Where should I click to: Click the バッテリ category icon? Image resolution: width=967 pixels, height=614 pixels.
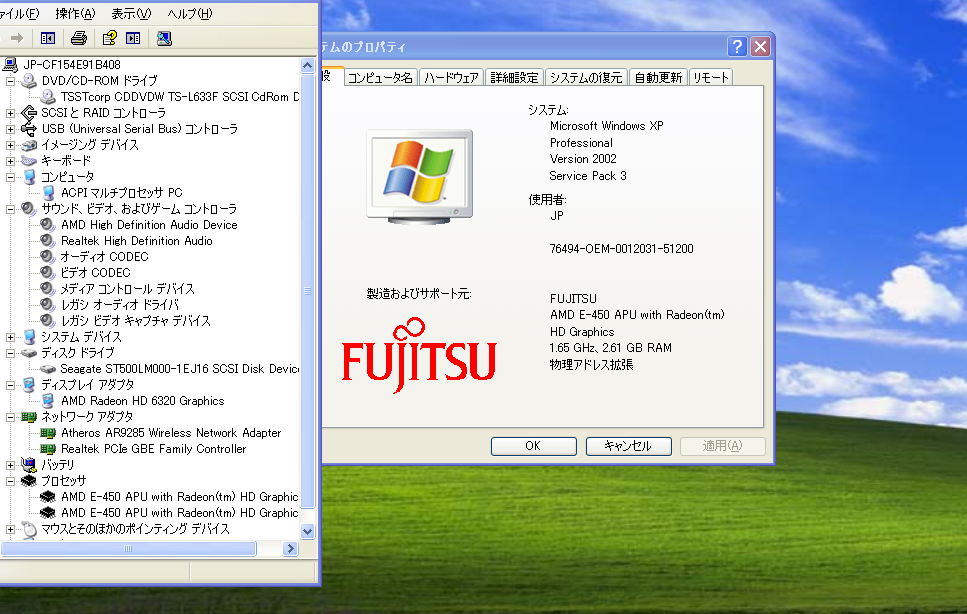tap(29, 465)
